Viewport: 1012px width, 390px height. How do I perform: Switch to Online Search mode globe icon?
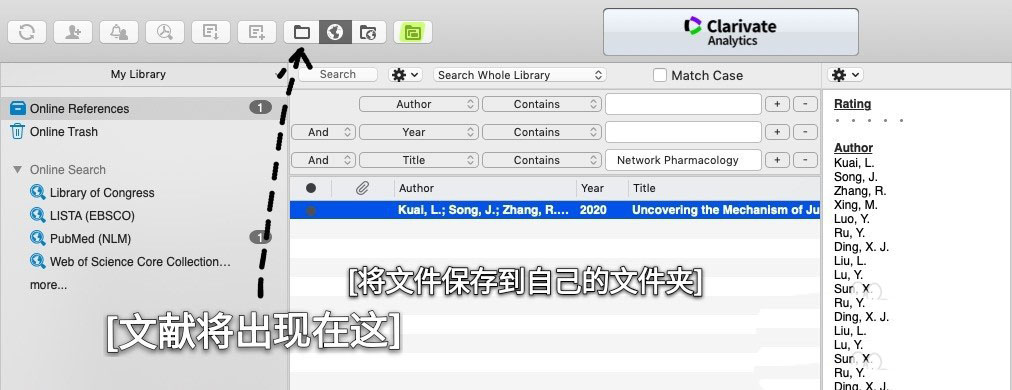[x=335, y=32]
